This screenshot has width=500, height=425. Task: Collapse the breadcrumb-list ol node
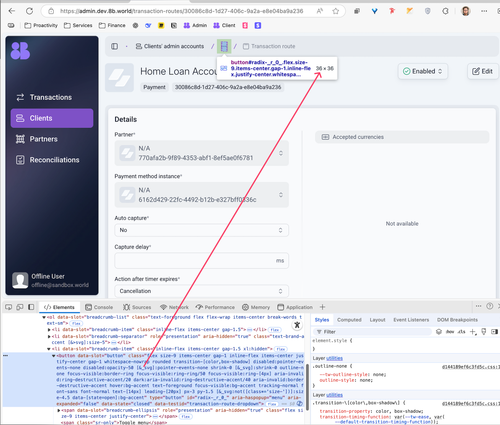pos(44,317)
